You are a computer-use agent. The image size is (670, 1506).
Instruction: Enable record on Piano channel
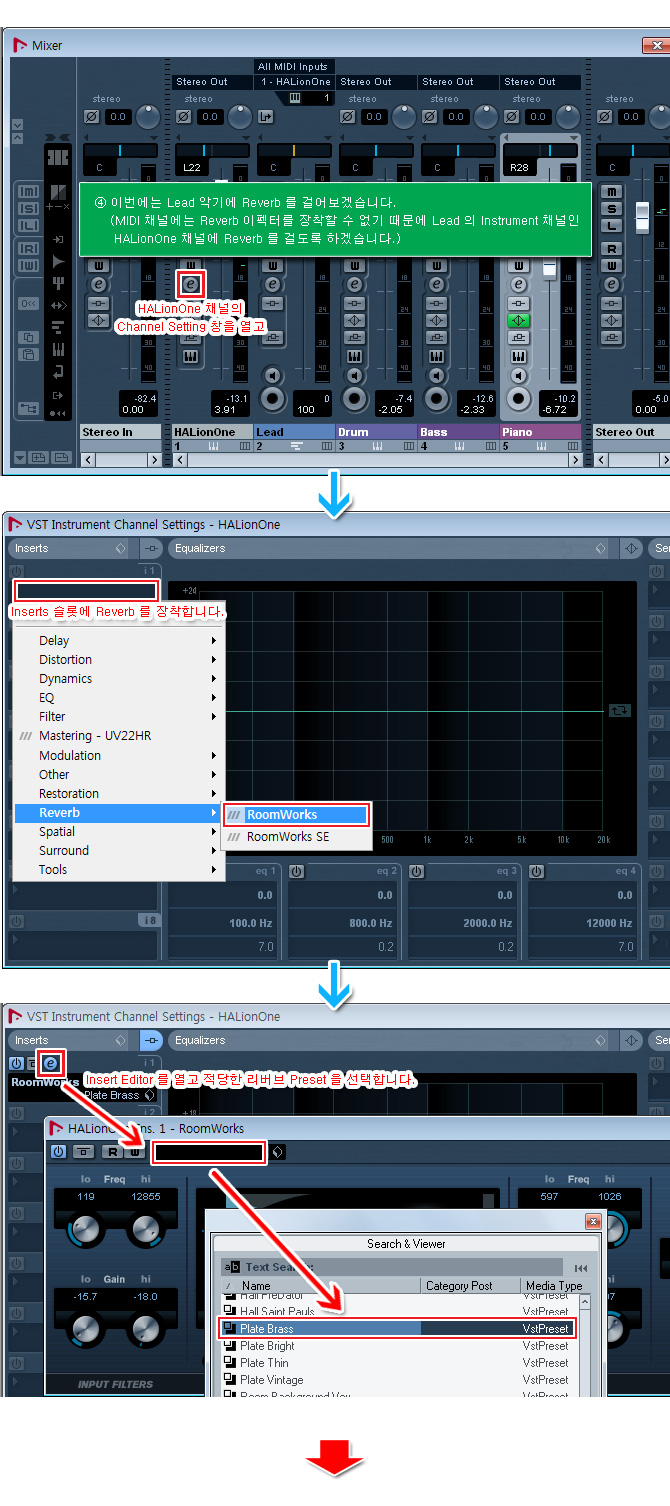pos(518,399)
